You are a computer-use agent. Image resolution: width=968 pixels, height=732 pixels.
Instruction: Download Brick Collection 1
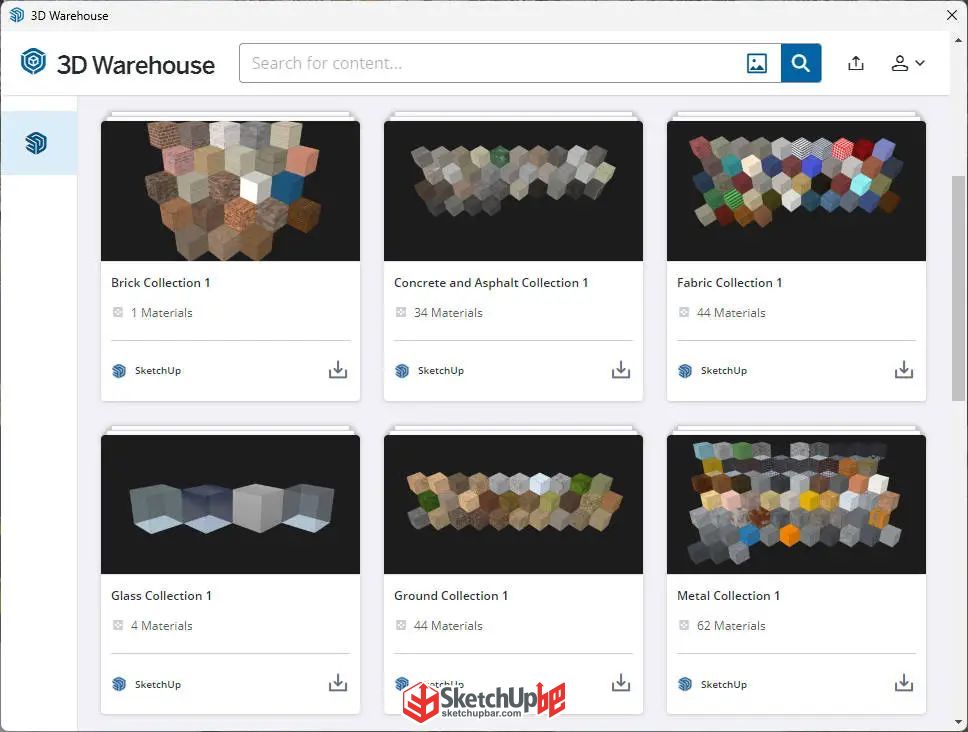(x=338, y=370)
